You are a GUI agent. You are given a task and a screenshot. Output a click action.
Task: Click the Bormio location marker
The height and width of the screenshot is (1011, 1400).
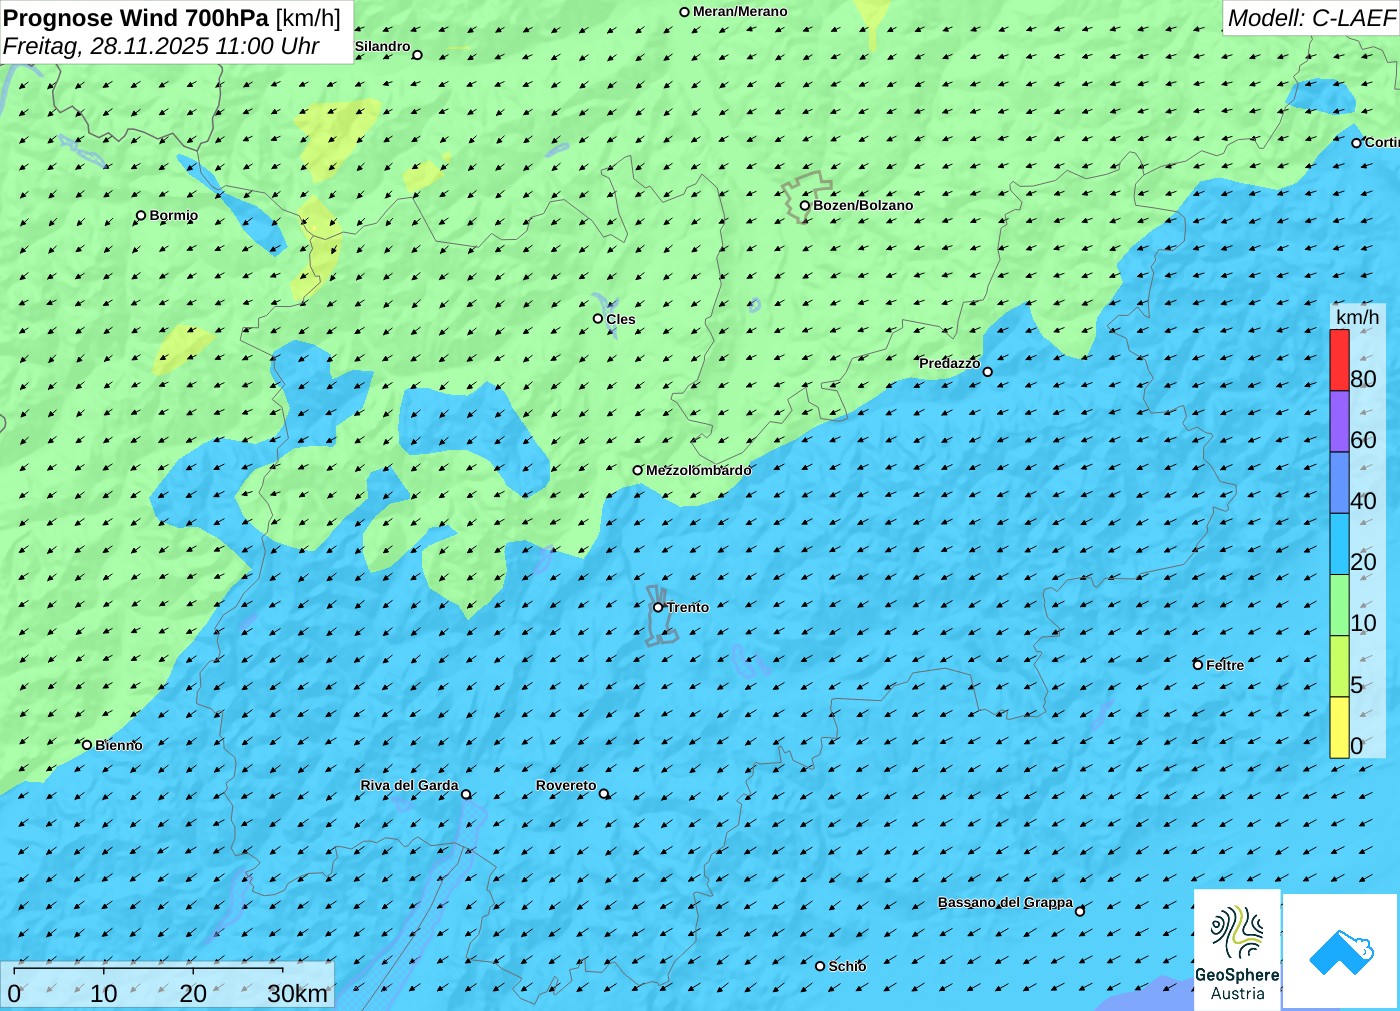tap(141, 215)
